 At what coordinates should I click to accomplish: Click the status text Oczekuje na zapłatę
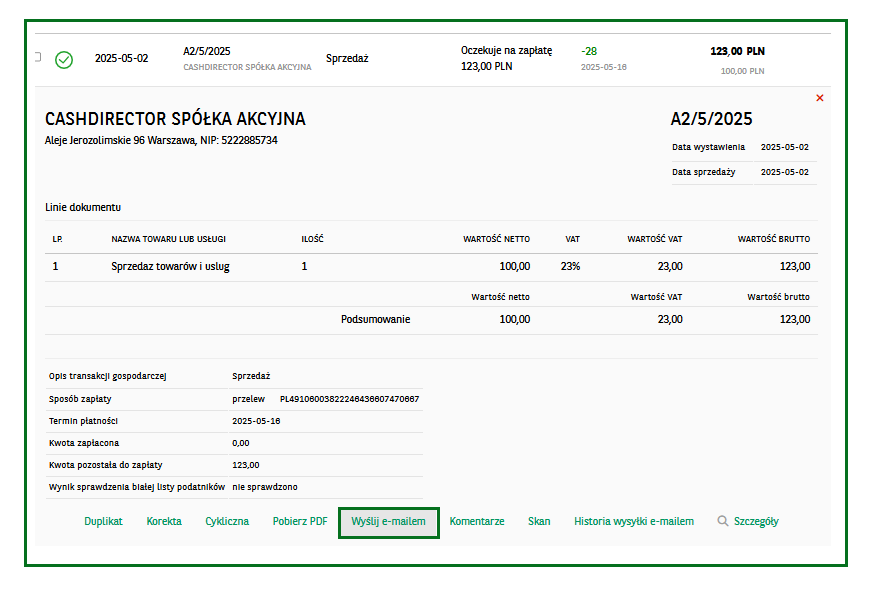pos(506,50)
